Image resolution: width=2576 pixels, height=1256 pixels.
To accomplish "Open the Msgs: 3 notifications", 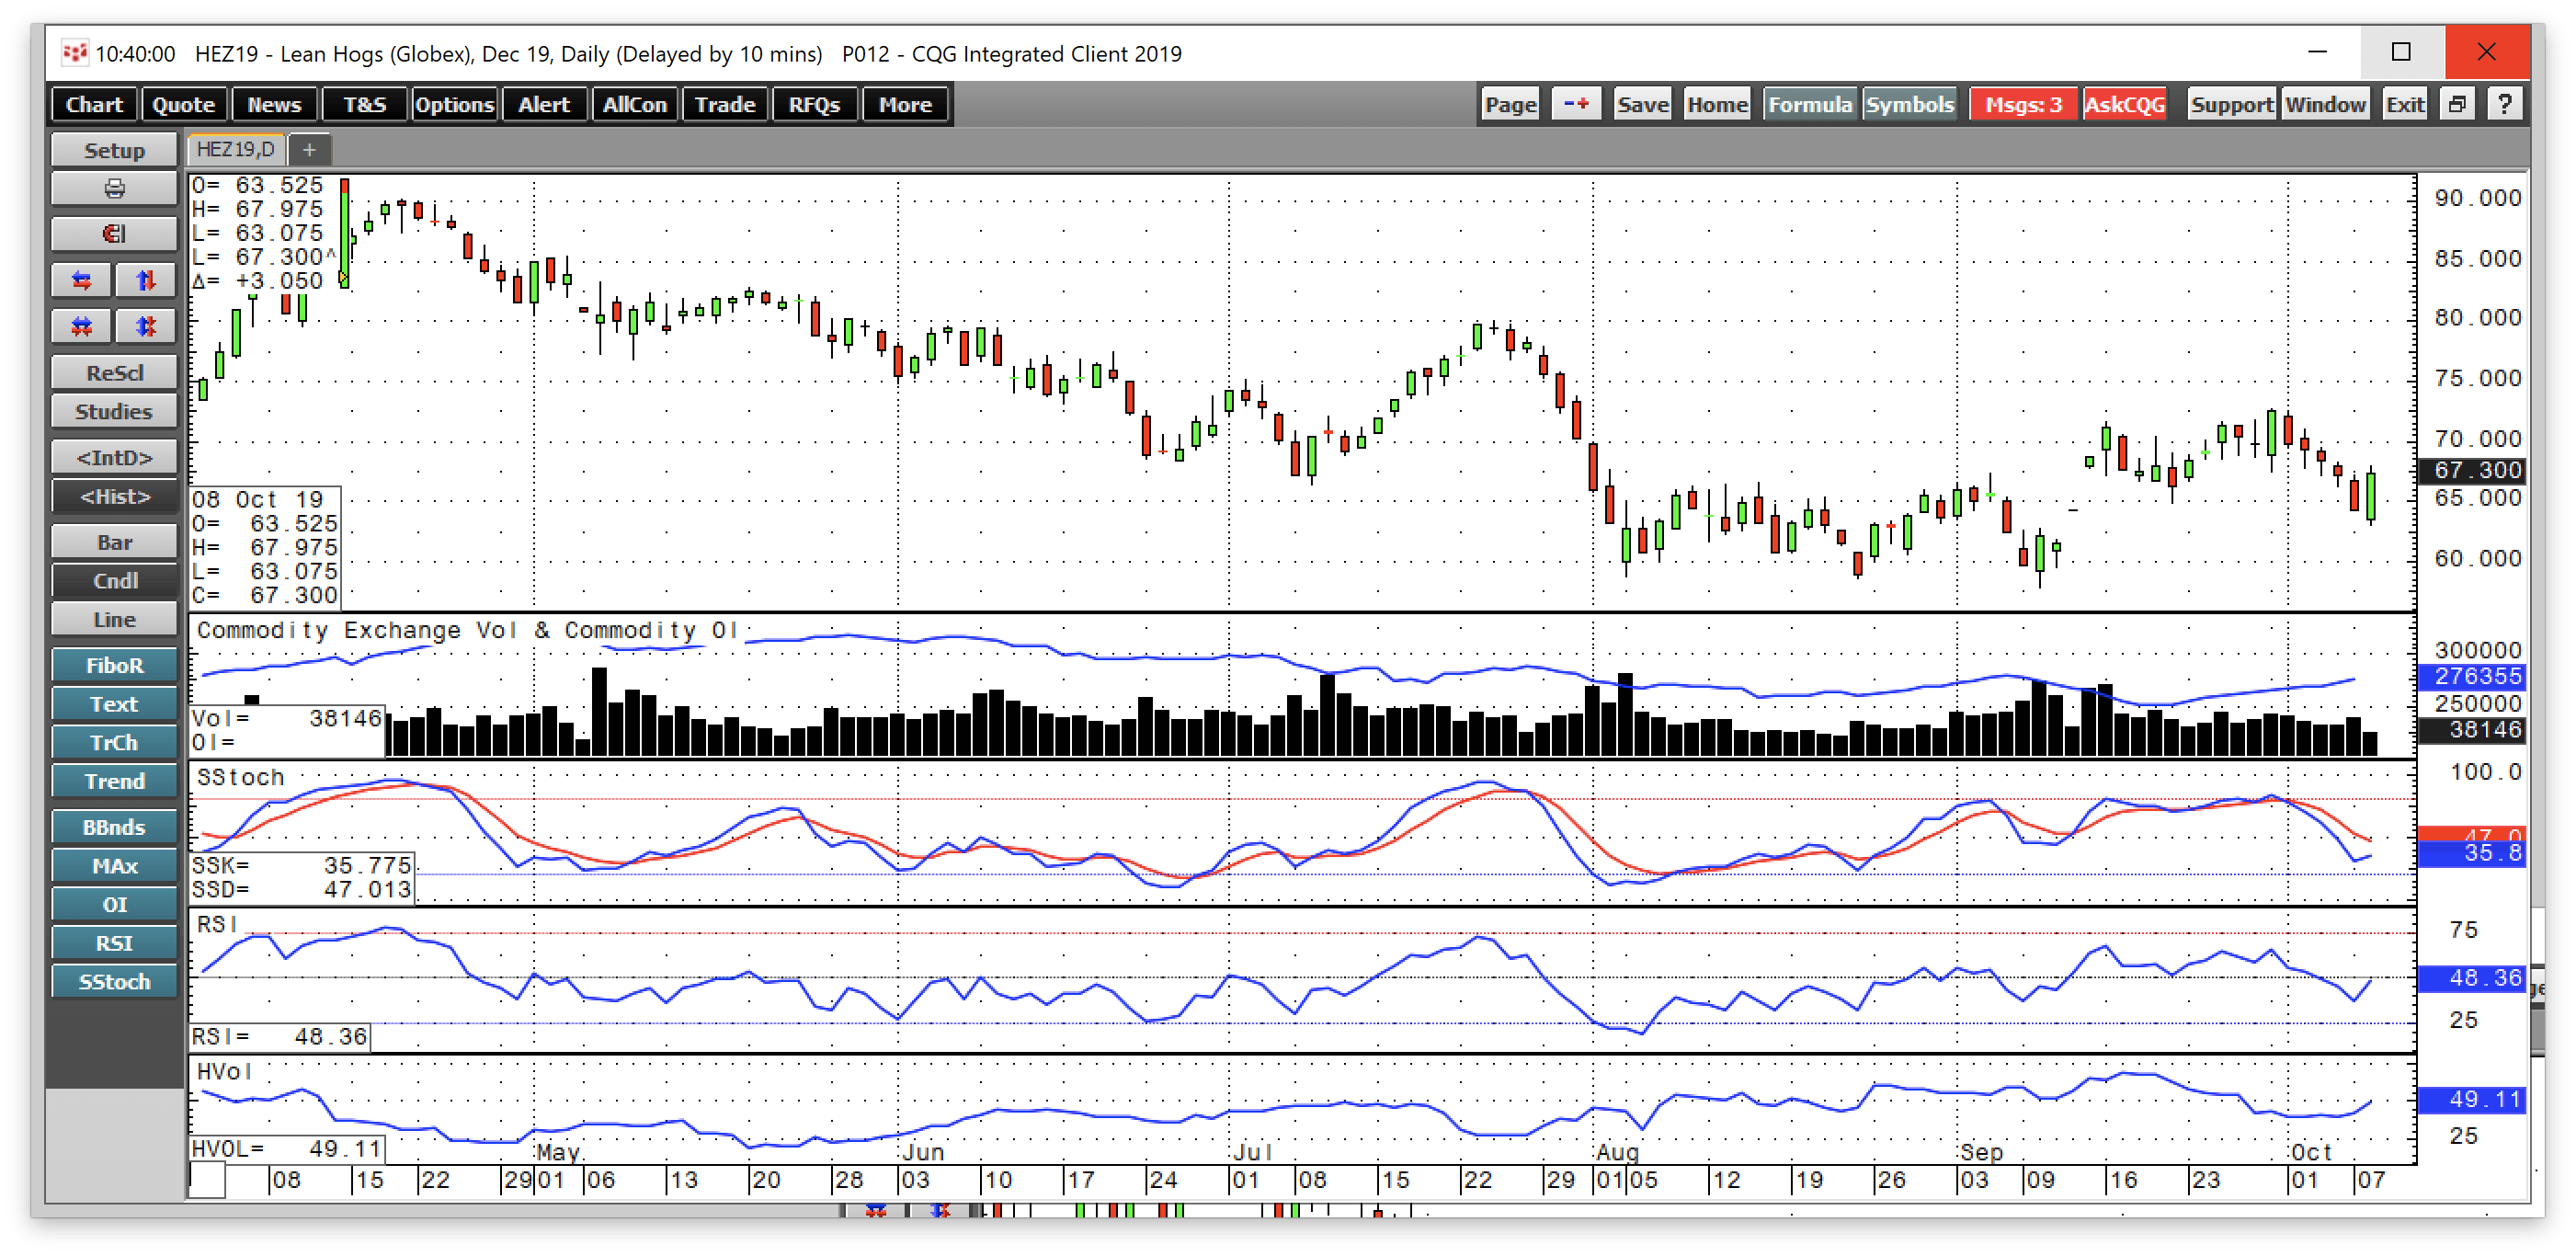I will (x=2023, y=104).
